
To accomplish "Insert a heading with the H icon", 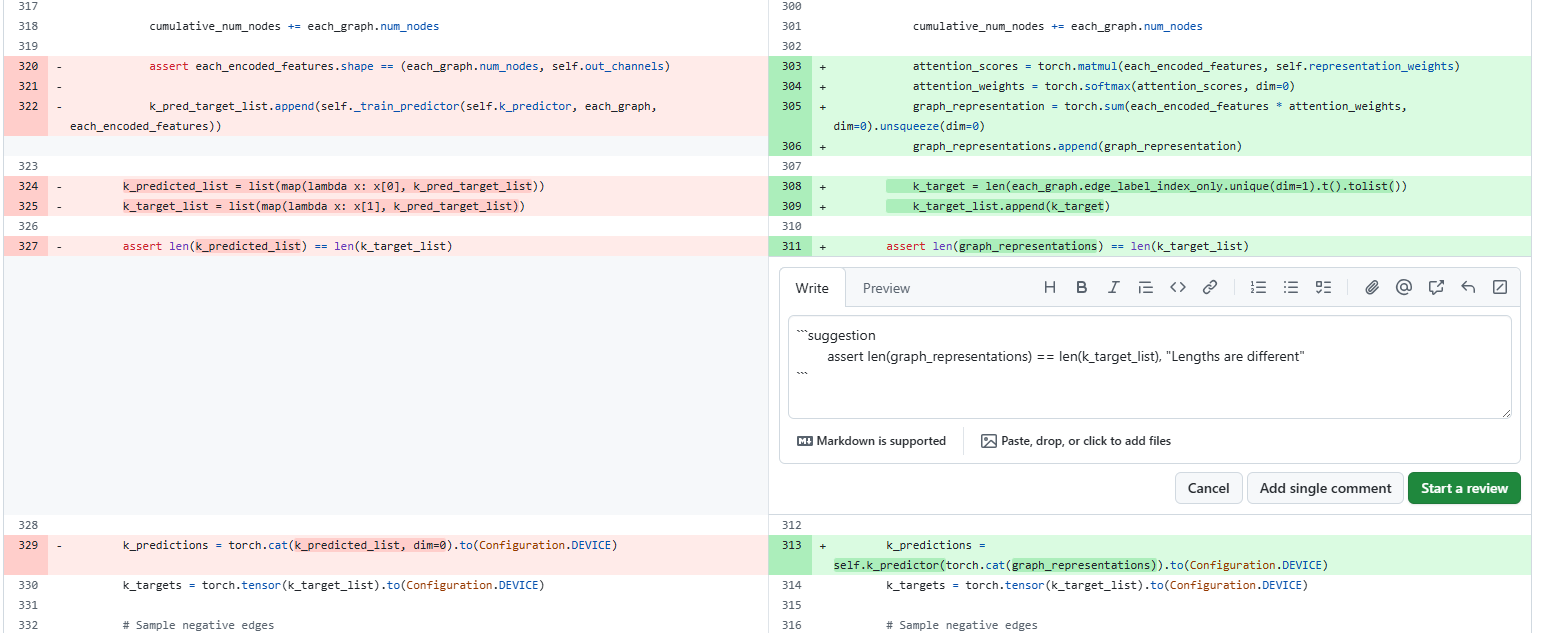I will [1050, 287].
